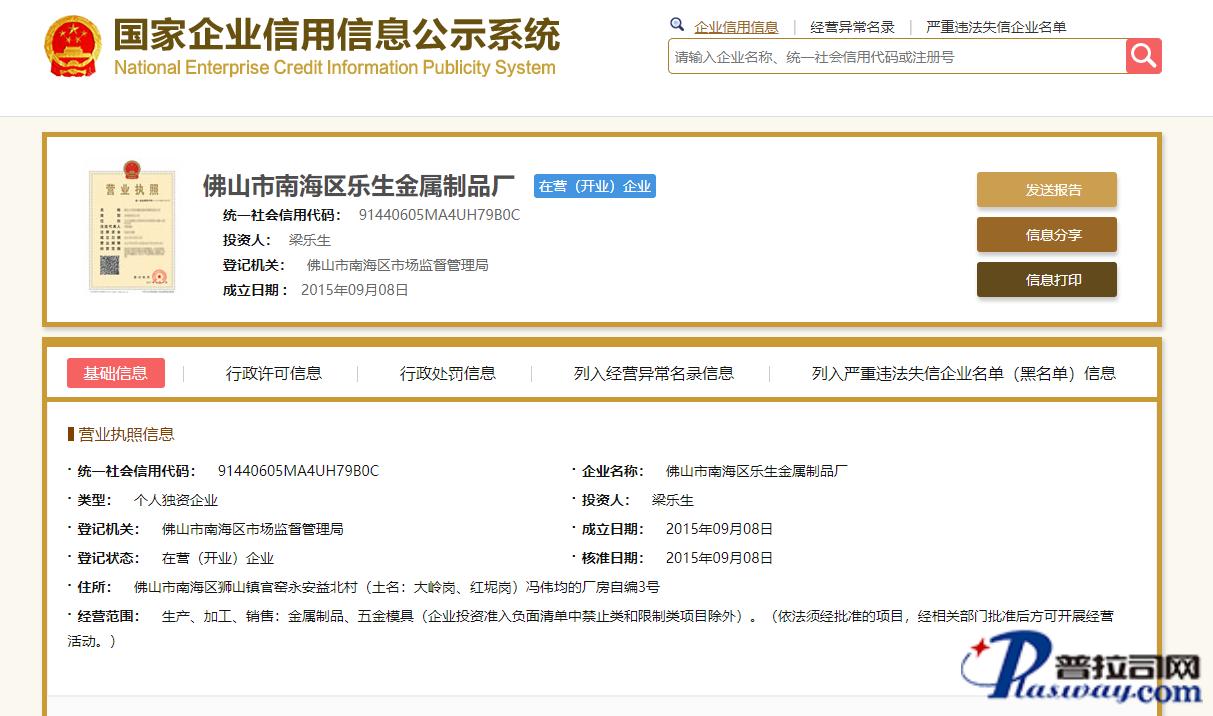Click the 在营（开业）企业 status badge
This screenshot has height=716, width=1213.
pyautogui.click(x=594, y=186)
